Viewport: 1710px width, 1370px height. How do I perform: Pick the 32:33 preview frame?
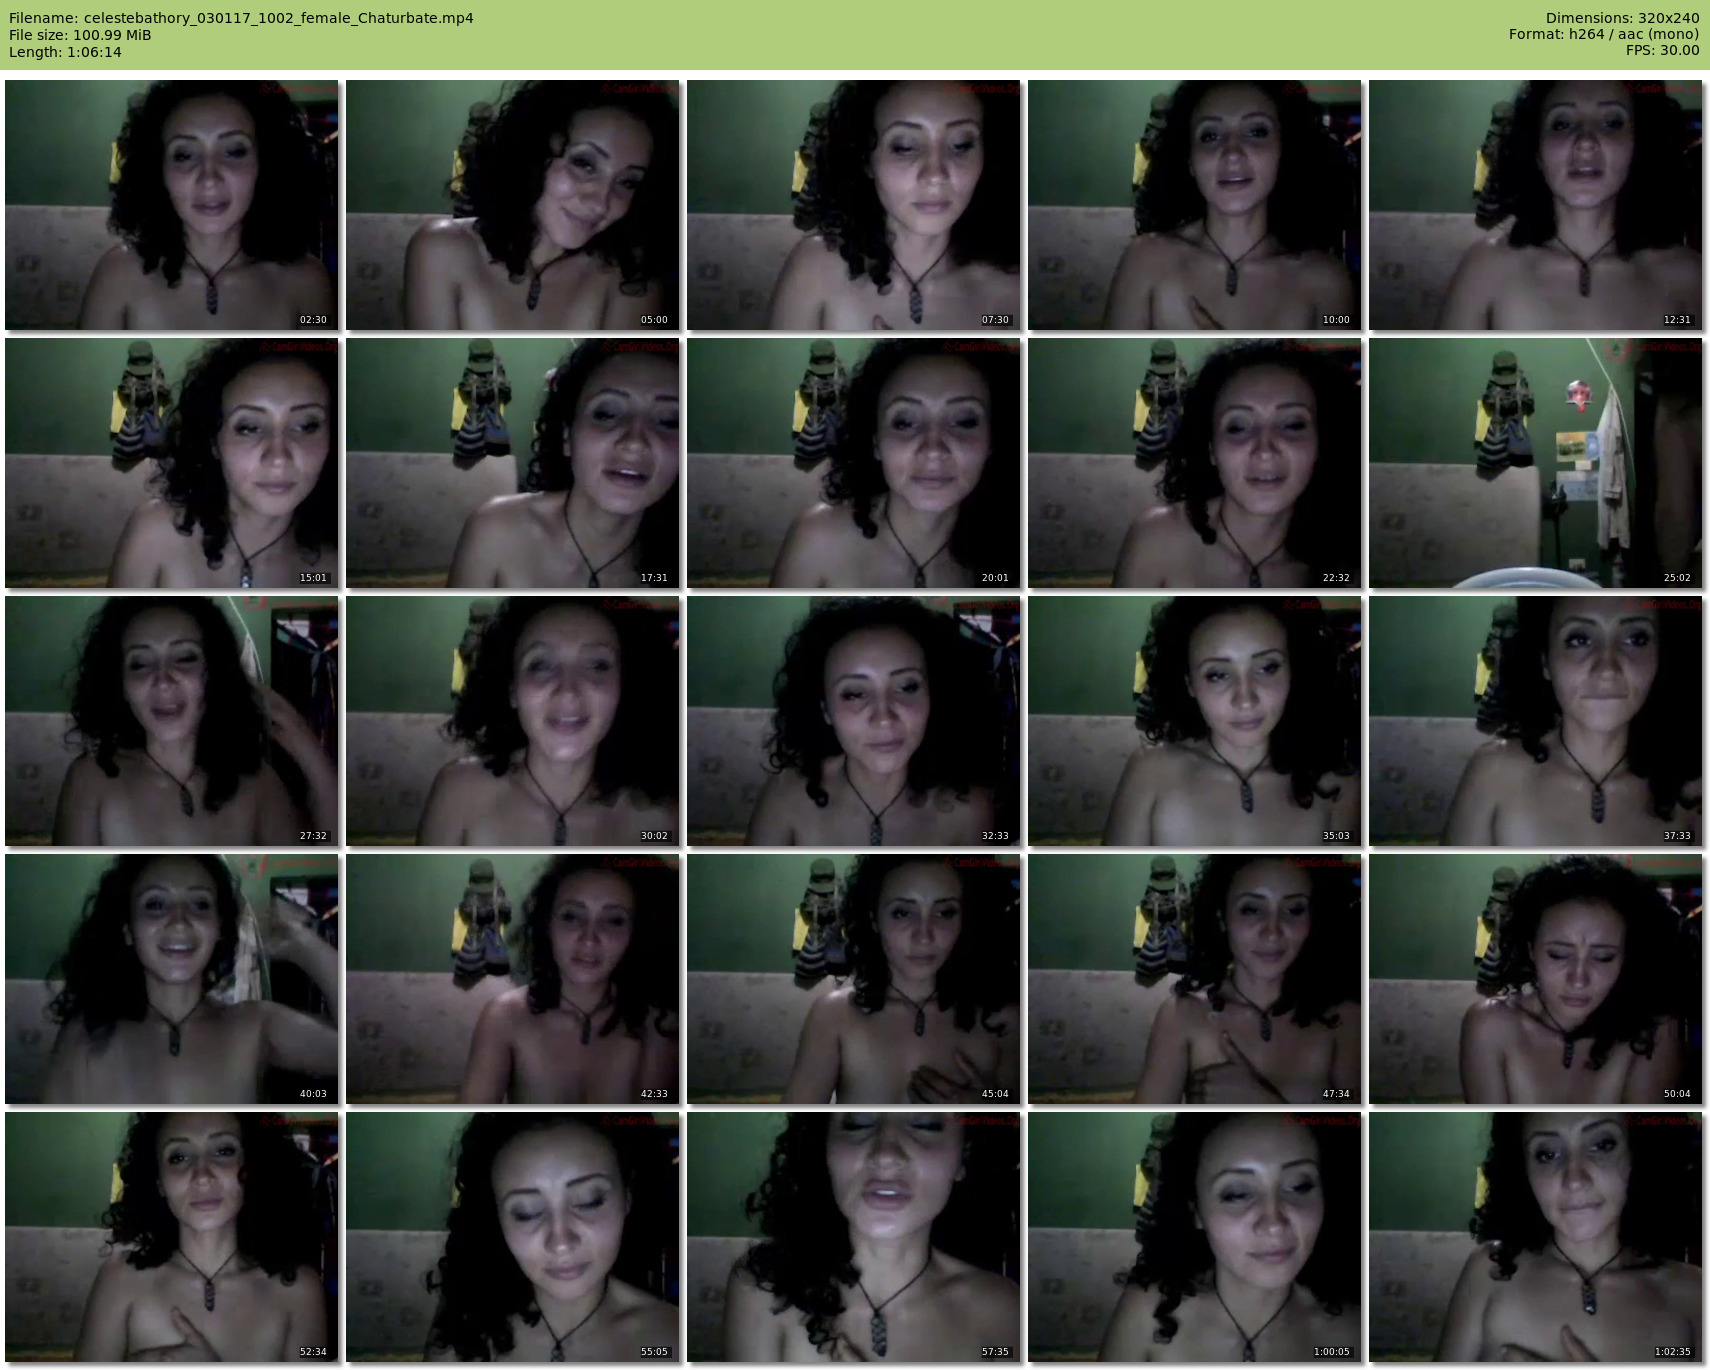point(854,721)
